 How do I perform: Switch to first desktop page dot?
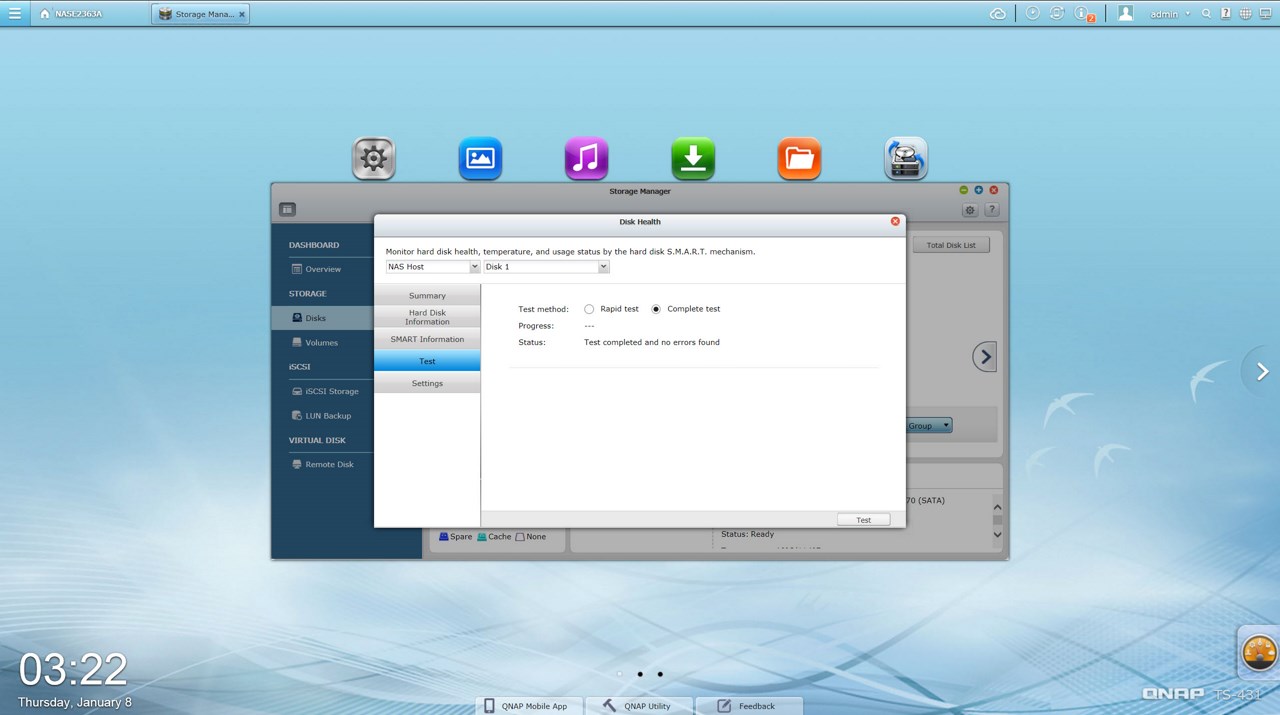pyautogui.click(x=620, y=674)
